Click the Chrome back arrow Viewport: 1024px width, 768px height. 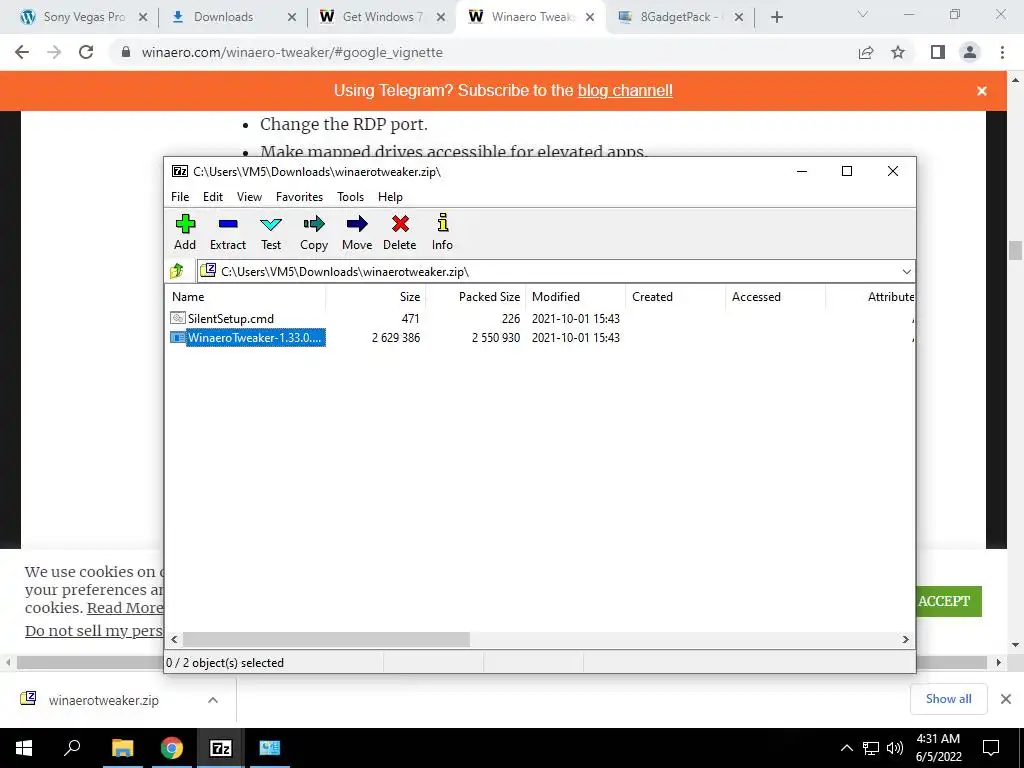pos(22,52)
